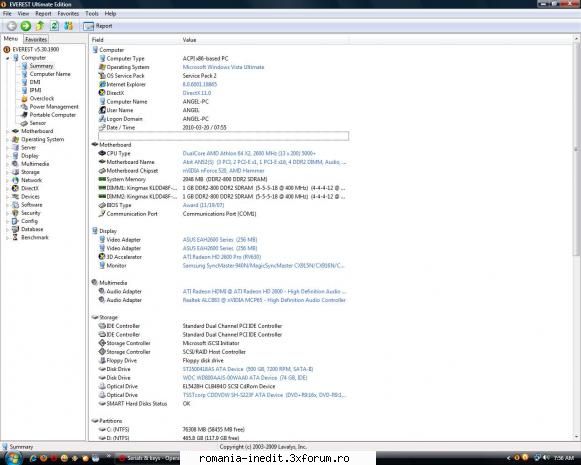Screen dimensions: 581x465
Task: Open Microsoft Windows Vista Ultimate link
Action: [223, 67]
